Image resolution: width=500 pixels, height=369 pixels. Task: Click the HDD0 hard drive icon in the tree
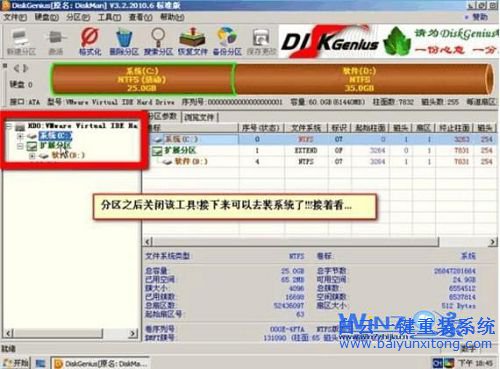pyautogui.click(x=20, y=126)
